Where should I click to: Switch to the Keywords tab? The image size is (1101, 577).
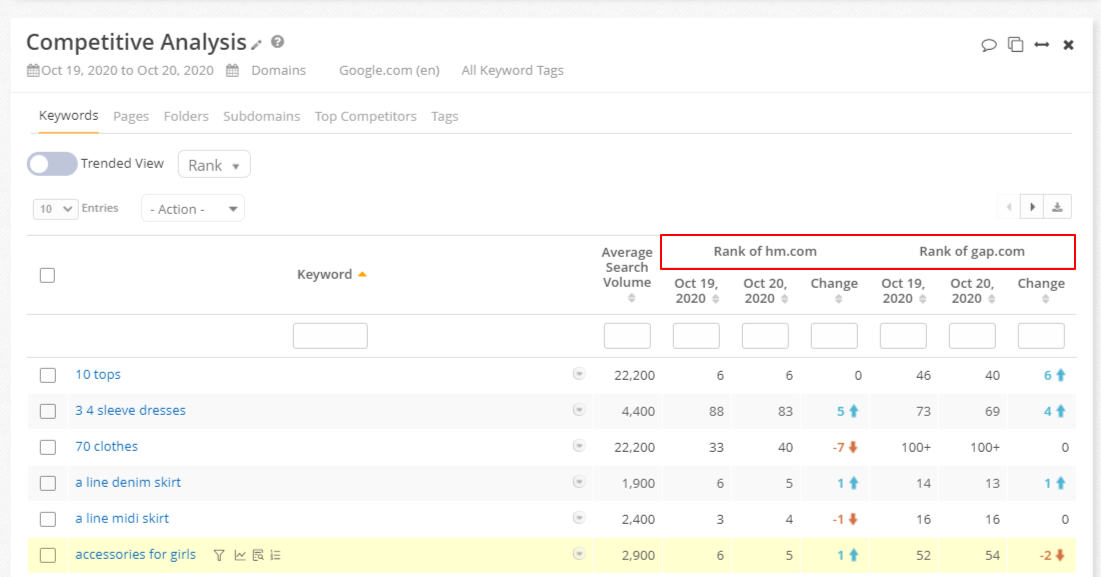[68, 116]
